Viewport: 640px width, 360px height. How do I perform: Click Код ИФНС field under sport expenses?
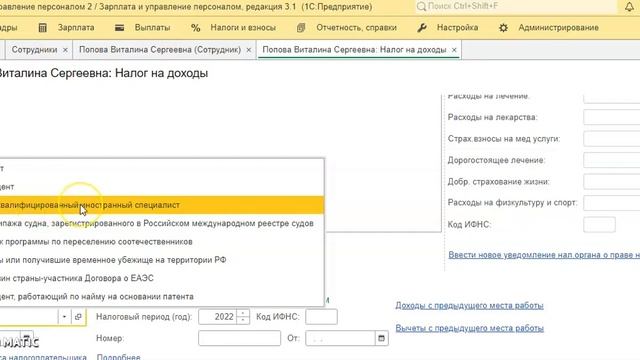point(599,224)
